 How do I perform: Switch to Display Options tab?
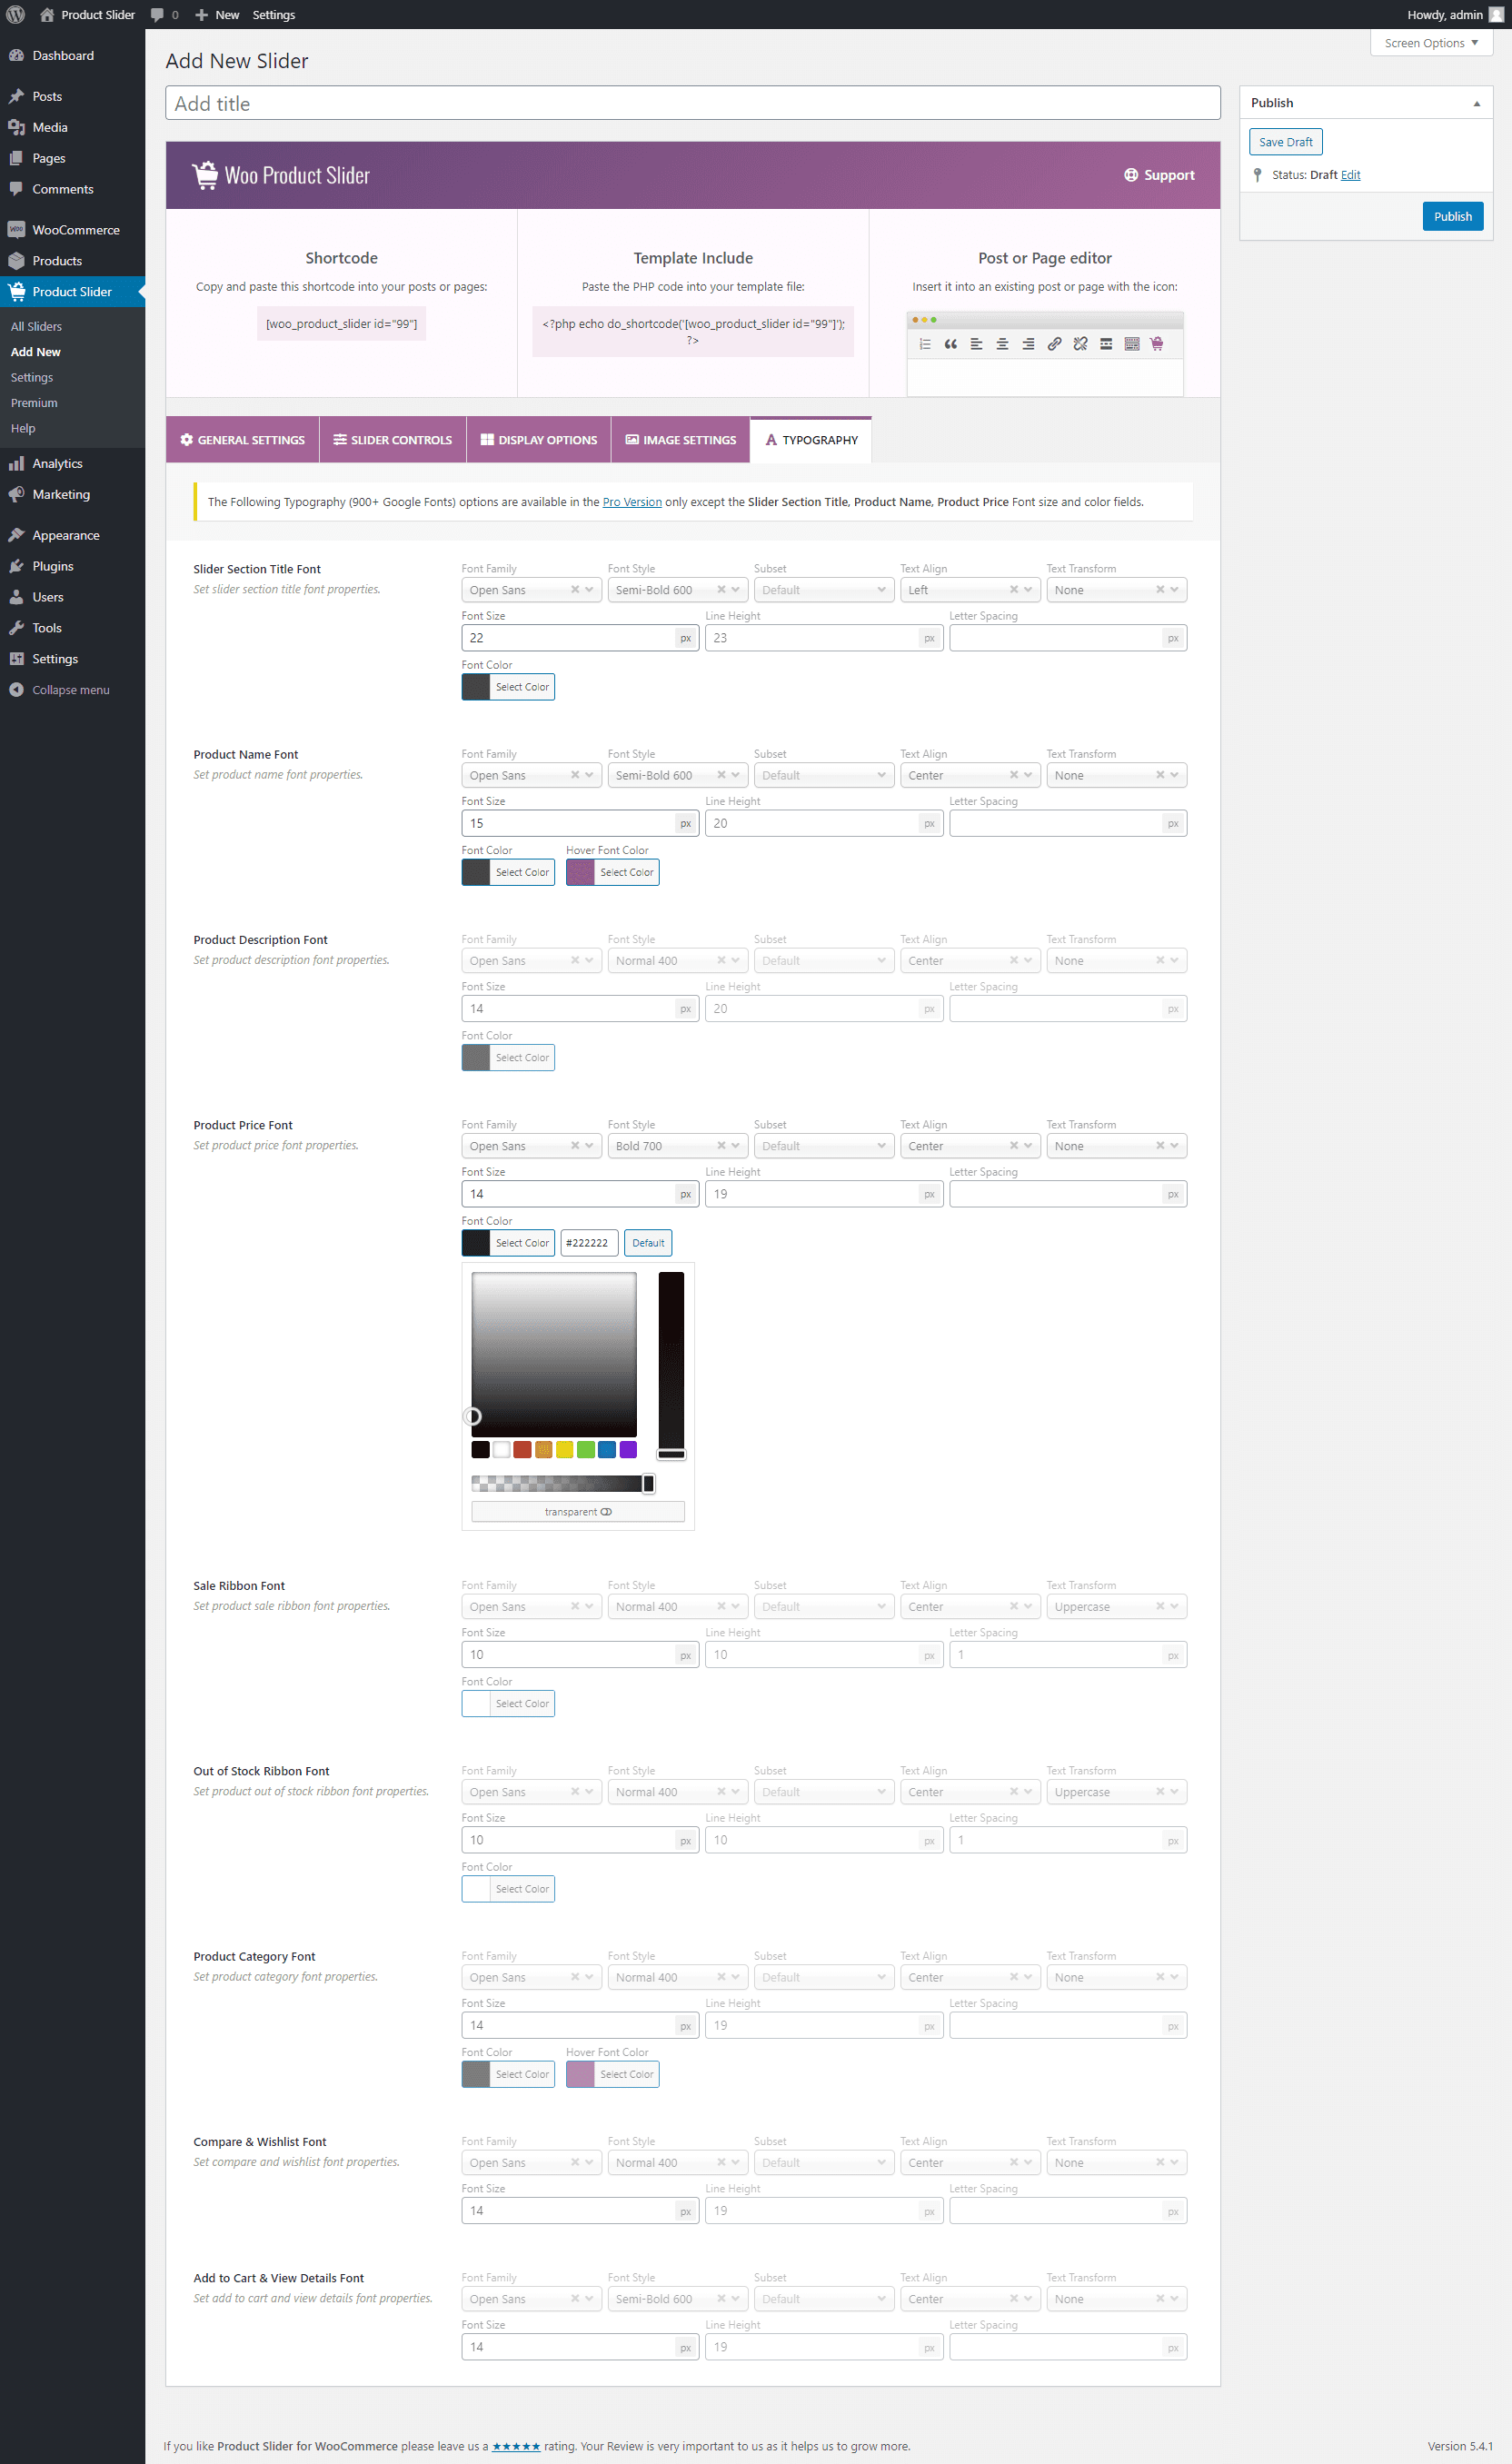tap(538, 440)
